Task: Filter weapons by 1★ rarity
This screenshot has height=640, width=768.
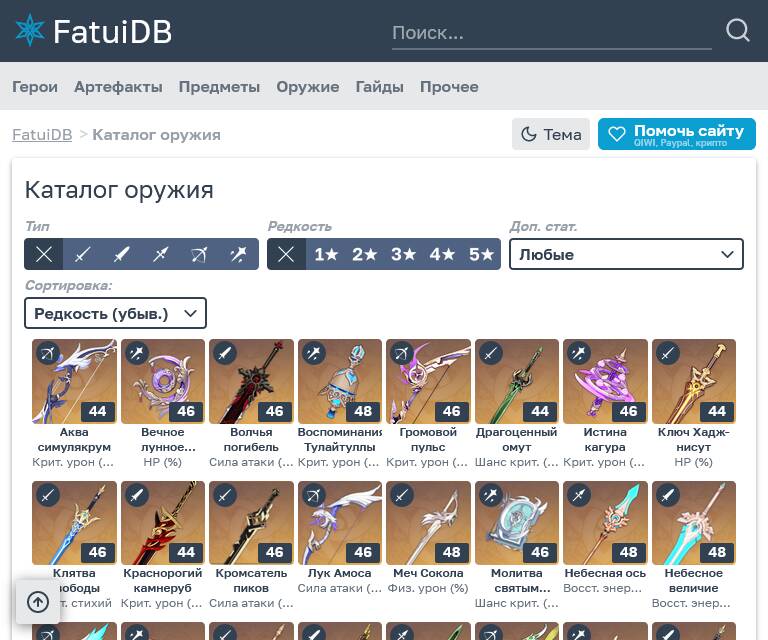Action: click(x=326, y=254)
